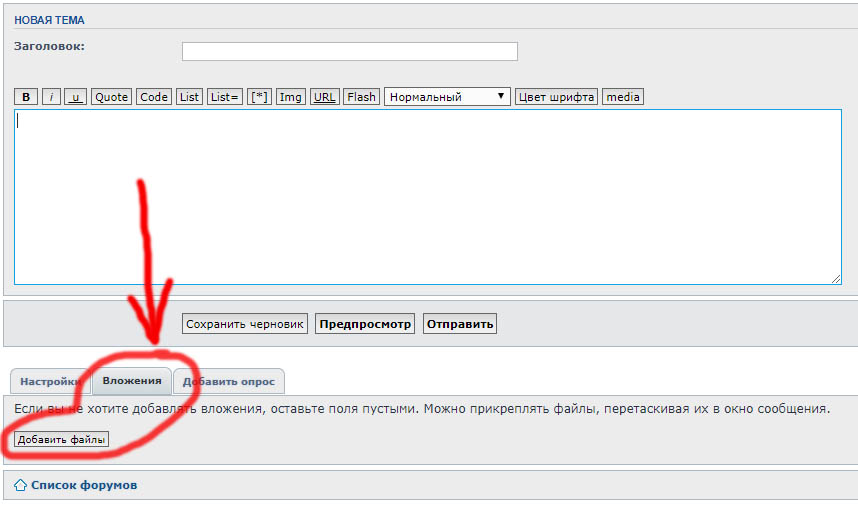Insert a Quote BBCode tag
The image size is (858, 507).
click(x=111, y=97)
